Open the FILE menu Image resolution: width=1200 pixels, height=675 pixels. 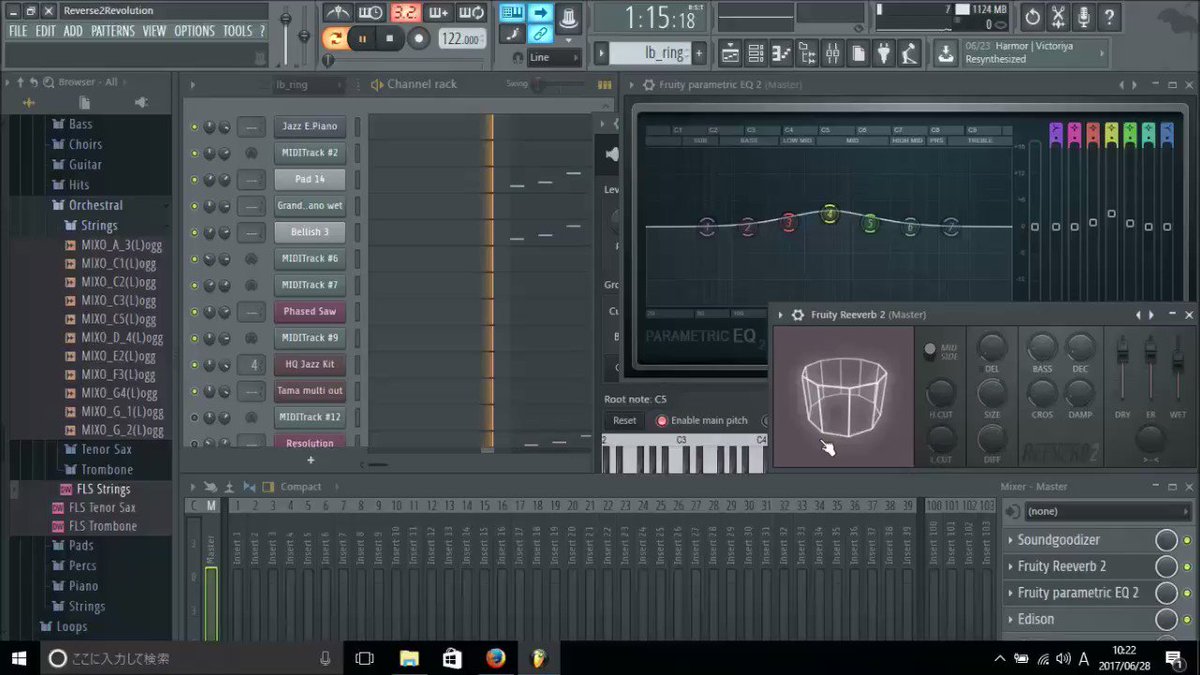click(x=18, y=31)
